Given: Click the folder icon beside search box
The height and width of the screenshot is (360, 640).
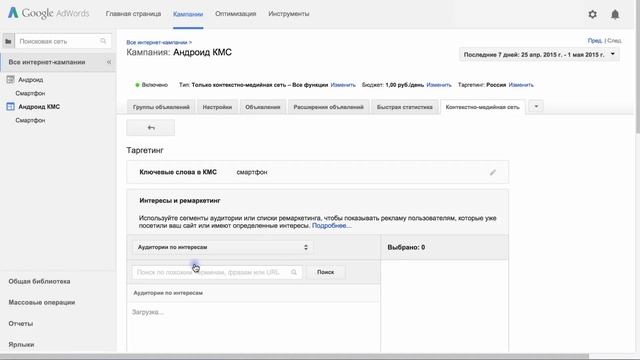Looking at the screenshot, I should (x=8, y=41).
